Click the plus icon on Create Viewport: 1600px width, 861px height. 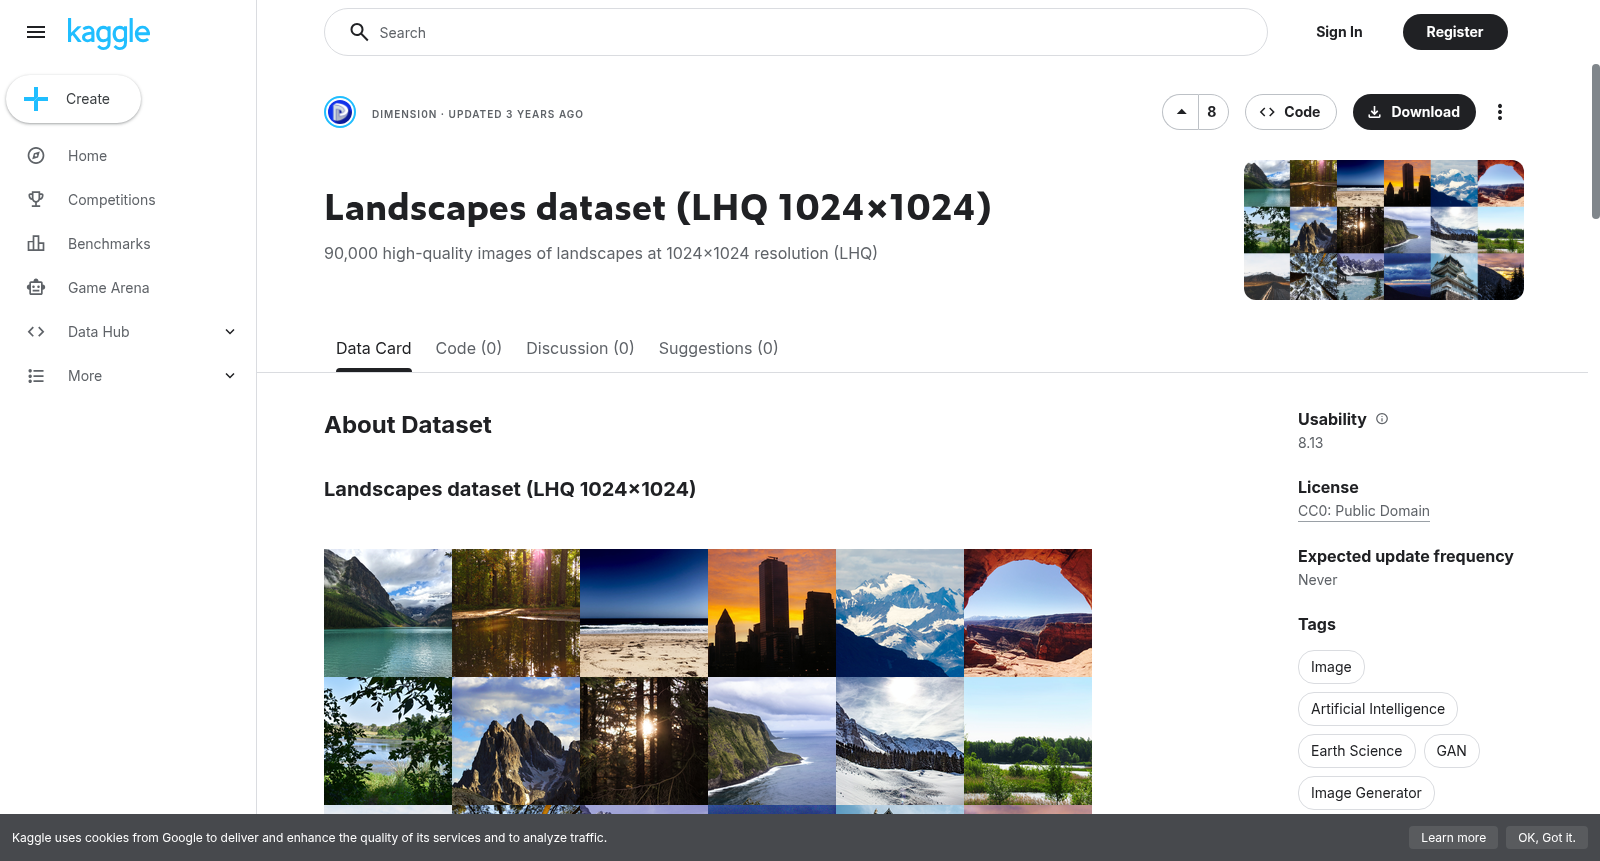[36, 99]
